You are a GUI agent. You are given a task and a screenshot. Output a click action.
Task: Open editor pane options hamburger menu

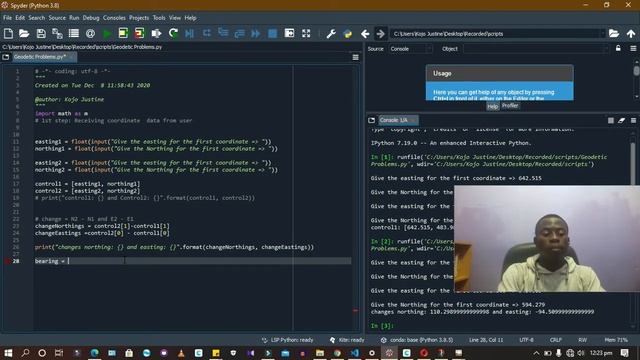(x=356, y=58)
